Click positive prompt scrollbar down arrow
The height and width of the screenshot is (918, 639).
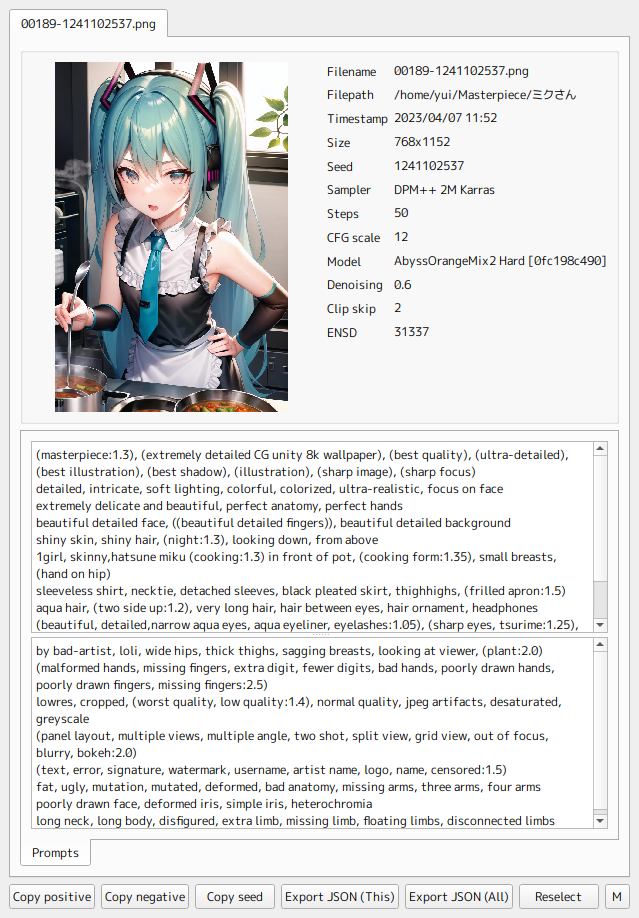coord(600,625)
